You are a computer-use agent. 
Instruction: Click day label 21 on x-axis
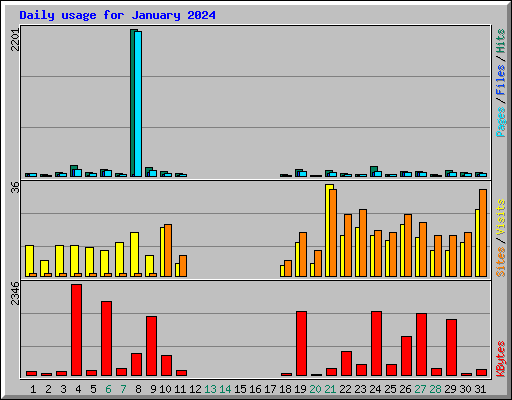click(x=330, y=389)
